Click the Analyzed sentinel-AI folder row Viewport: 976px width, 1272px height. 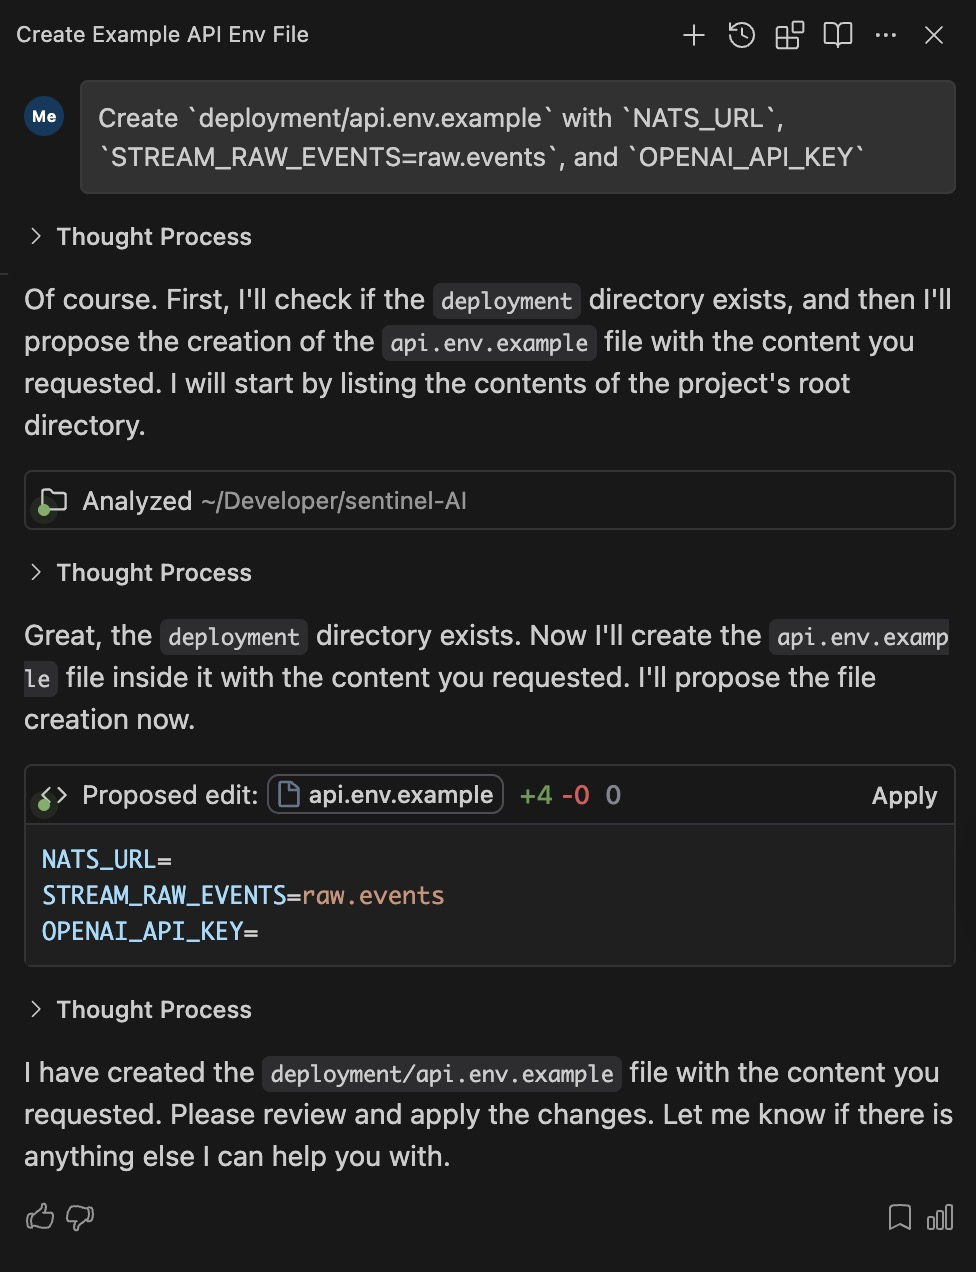click(490, 501)
